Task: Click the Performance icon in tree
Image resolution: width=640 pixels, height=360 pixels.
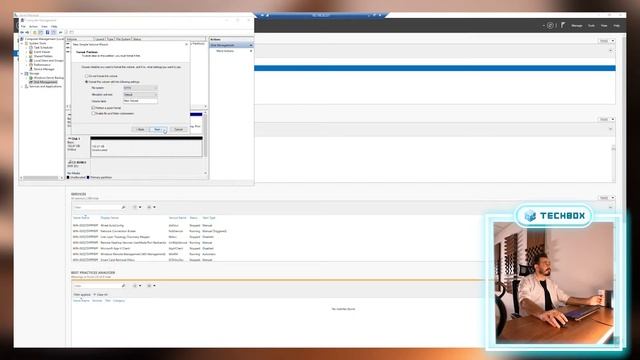Action: (31, 64)
